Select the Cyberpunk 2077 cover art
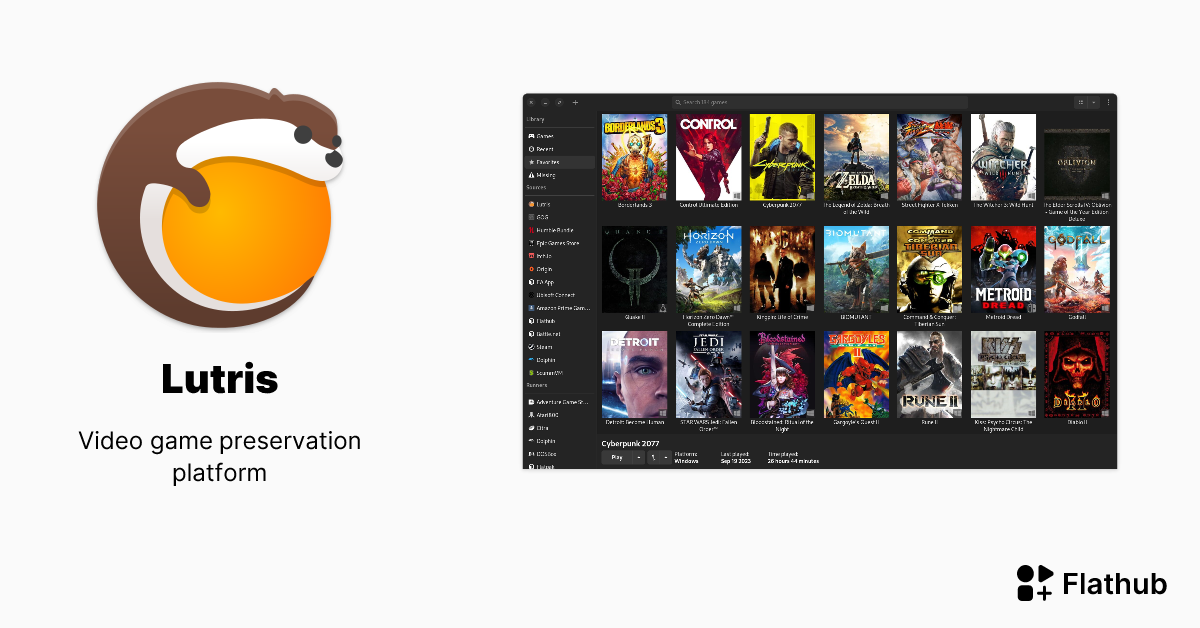The width and height of the screenshot is (1200, 628). (x=782, y=157)
